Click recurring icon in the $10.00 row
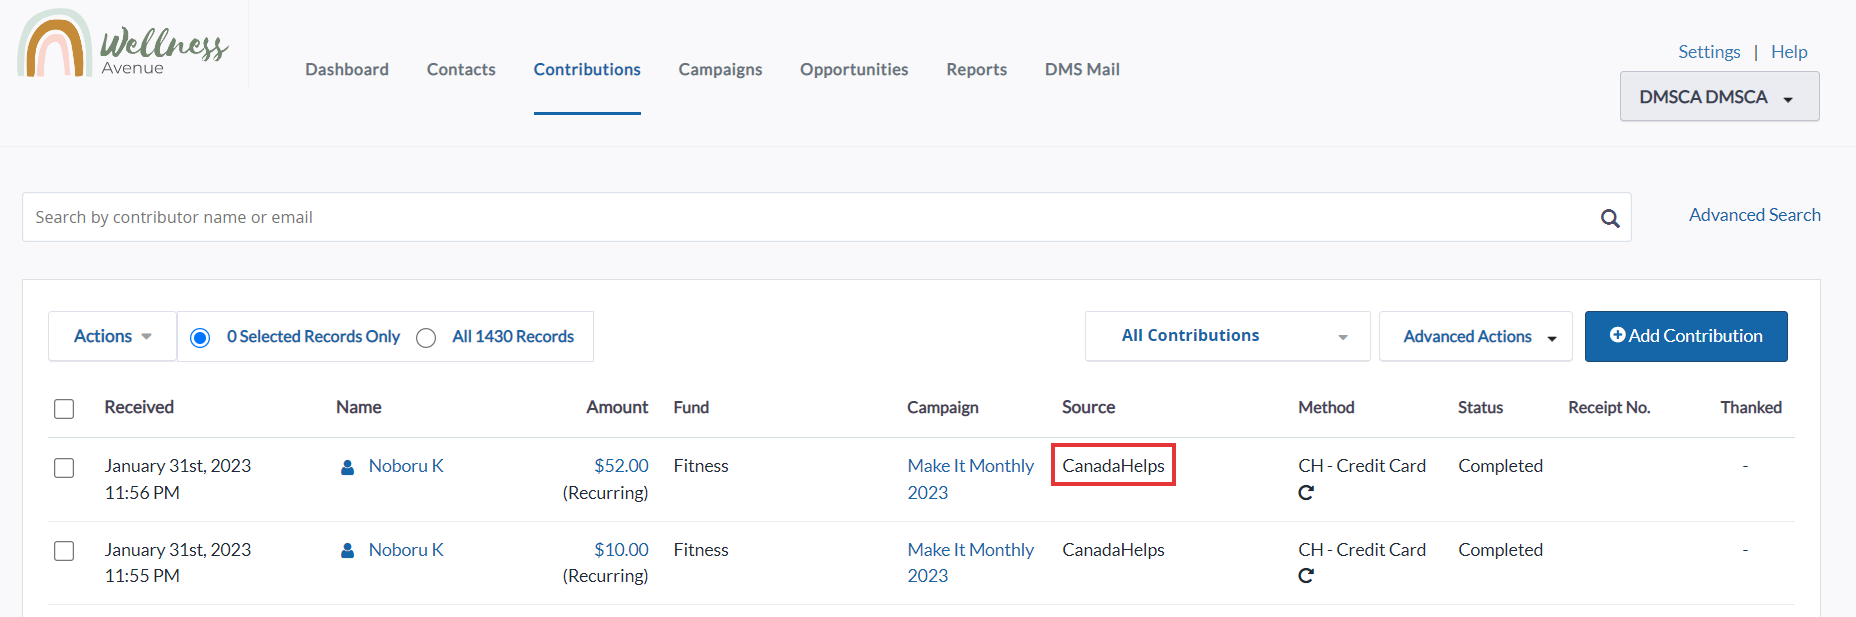Viewport: 1856px width, 617px height. pos(1306,576)
